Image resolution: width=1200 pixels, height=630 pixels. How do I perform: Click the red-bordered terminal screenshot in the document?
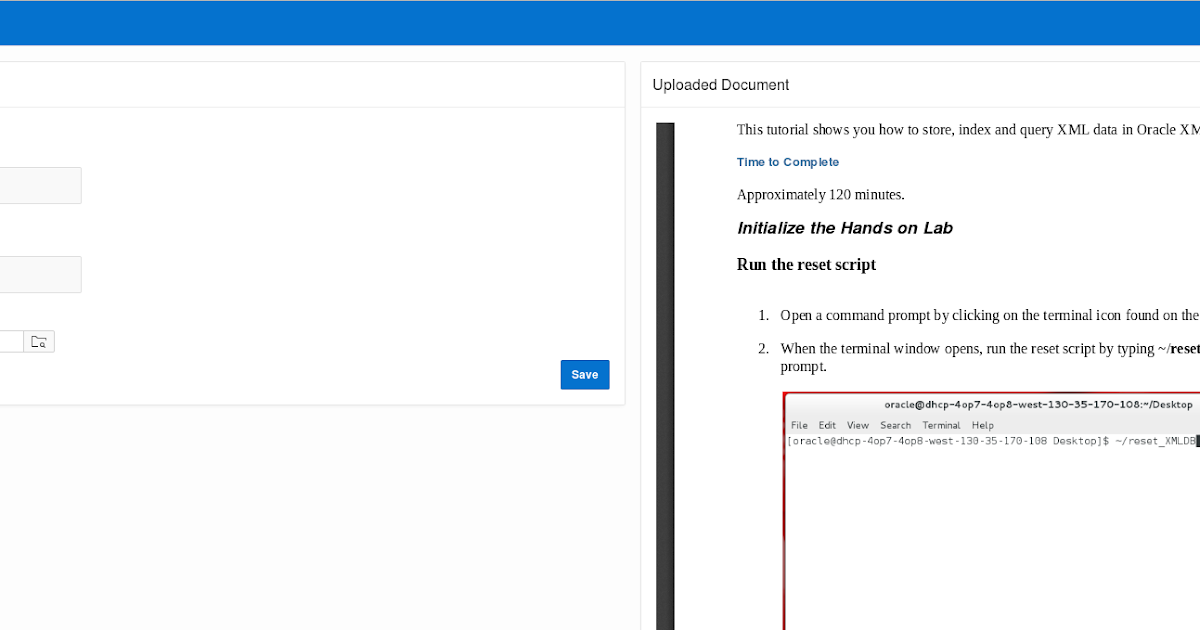point(990,510)
